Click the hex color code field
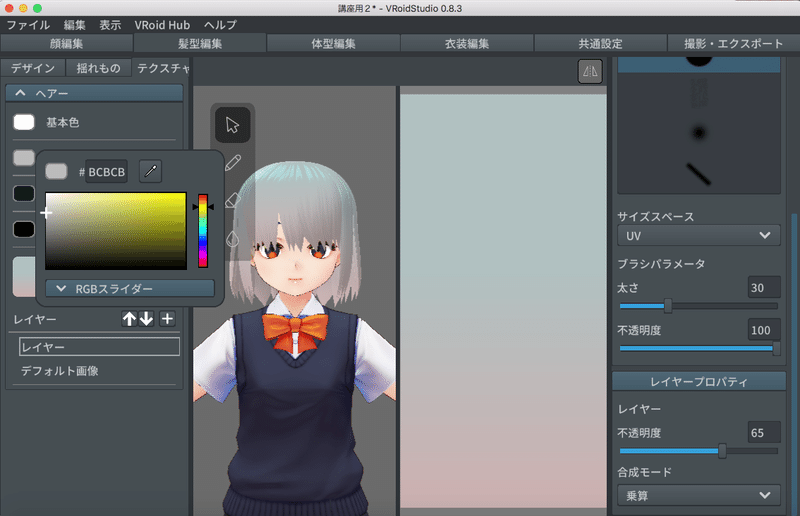800x516 pixels. pos(106,171)
